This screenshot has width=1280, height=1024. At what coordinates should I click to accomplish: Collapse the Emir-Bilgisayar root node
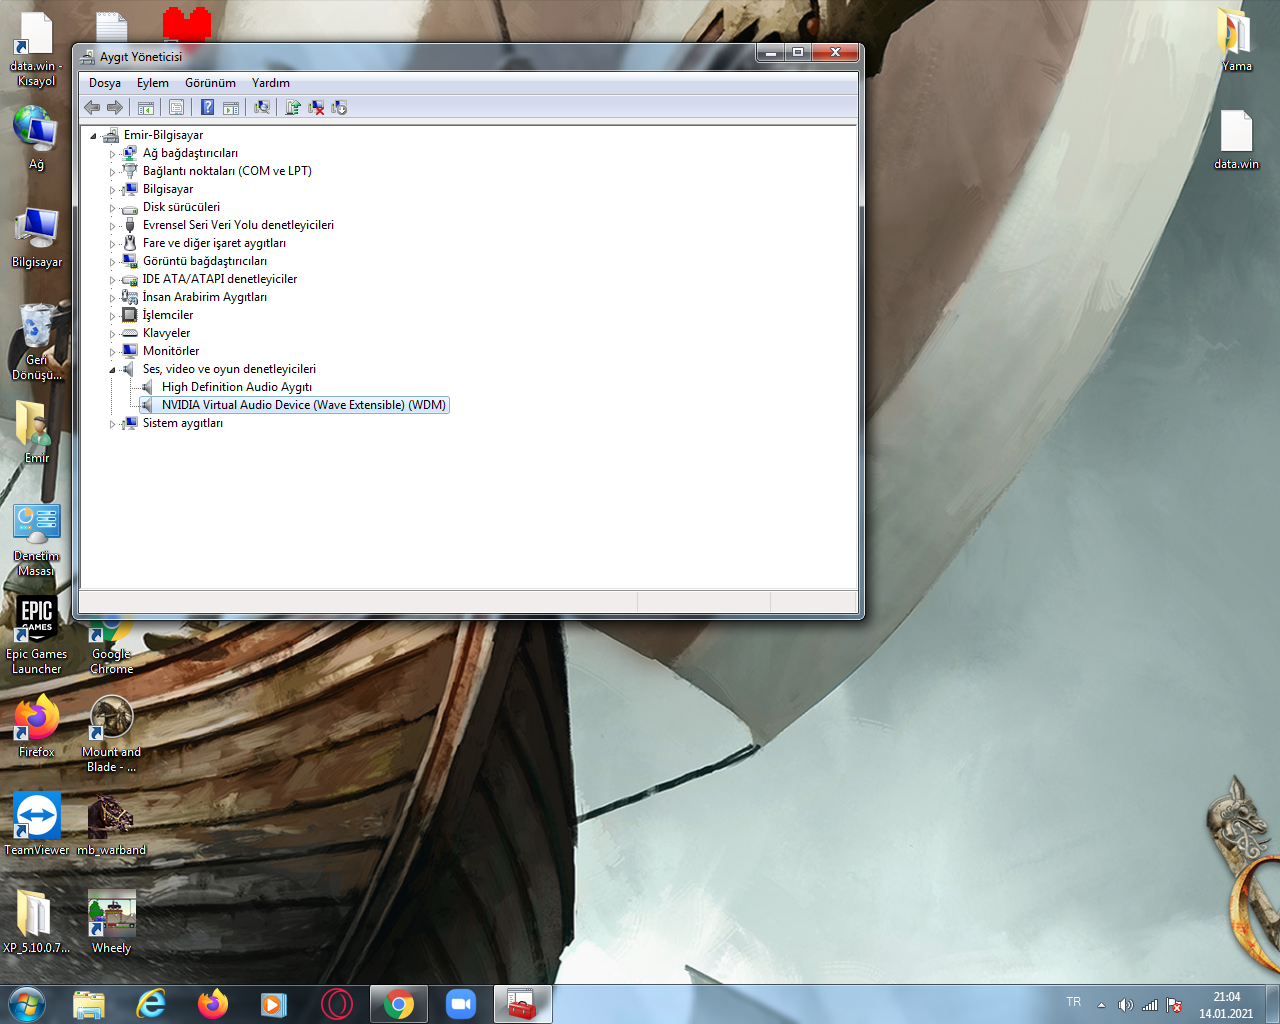tap(93, 136)
